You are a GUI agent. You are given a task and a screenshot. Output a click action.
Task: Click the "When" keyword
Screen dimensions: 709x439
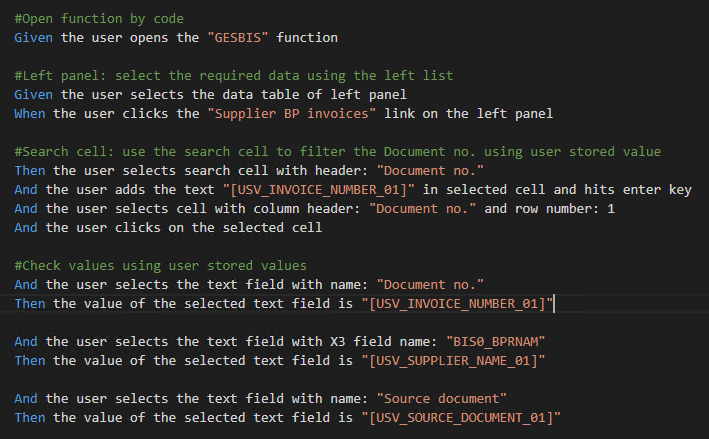point(30,114)
